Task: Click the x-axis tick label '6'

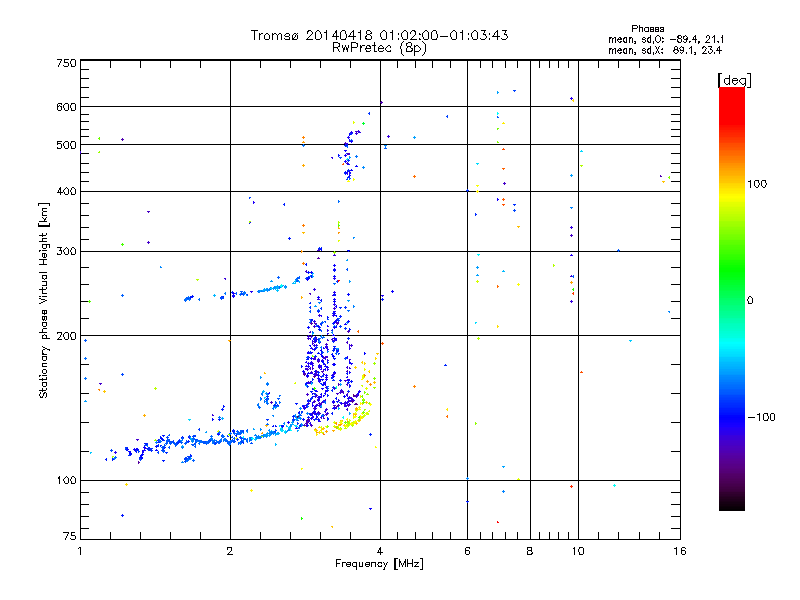Action: (467, 551)
